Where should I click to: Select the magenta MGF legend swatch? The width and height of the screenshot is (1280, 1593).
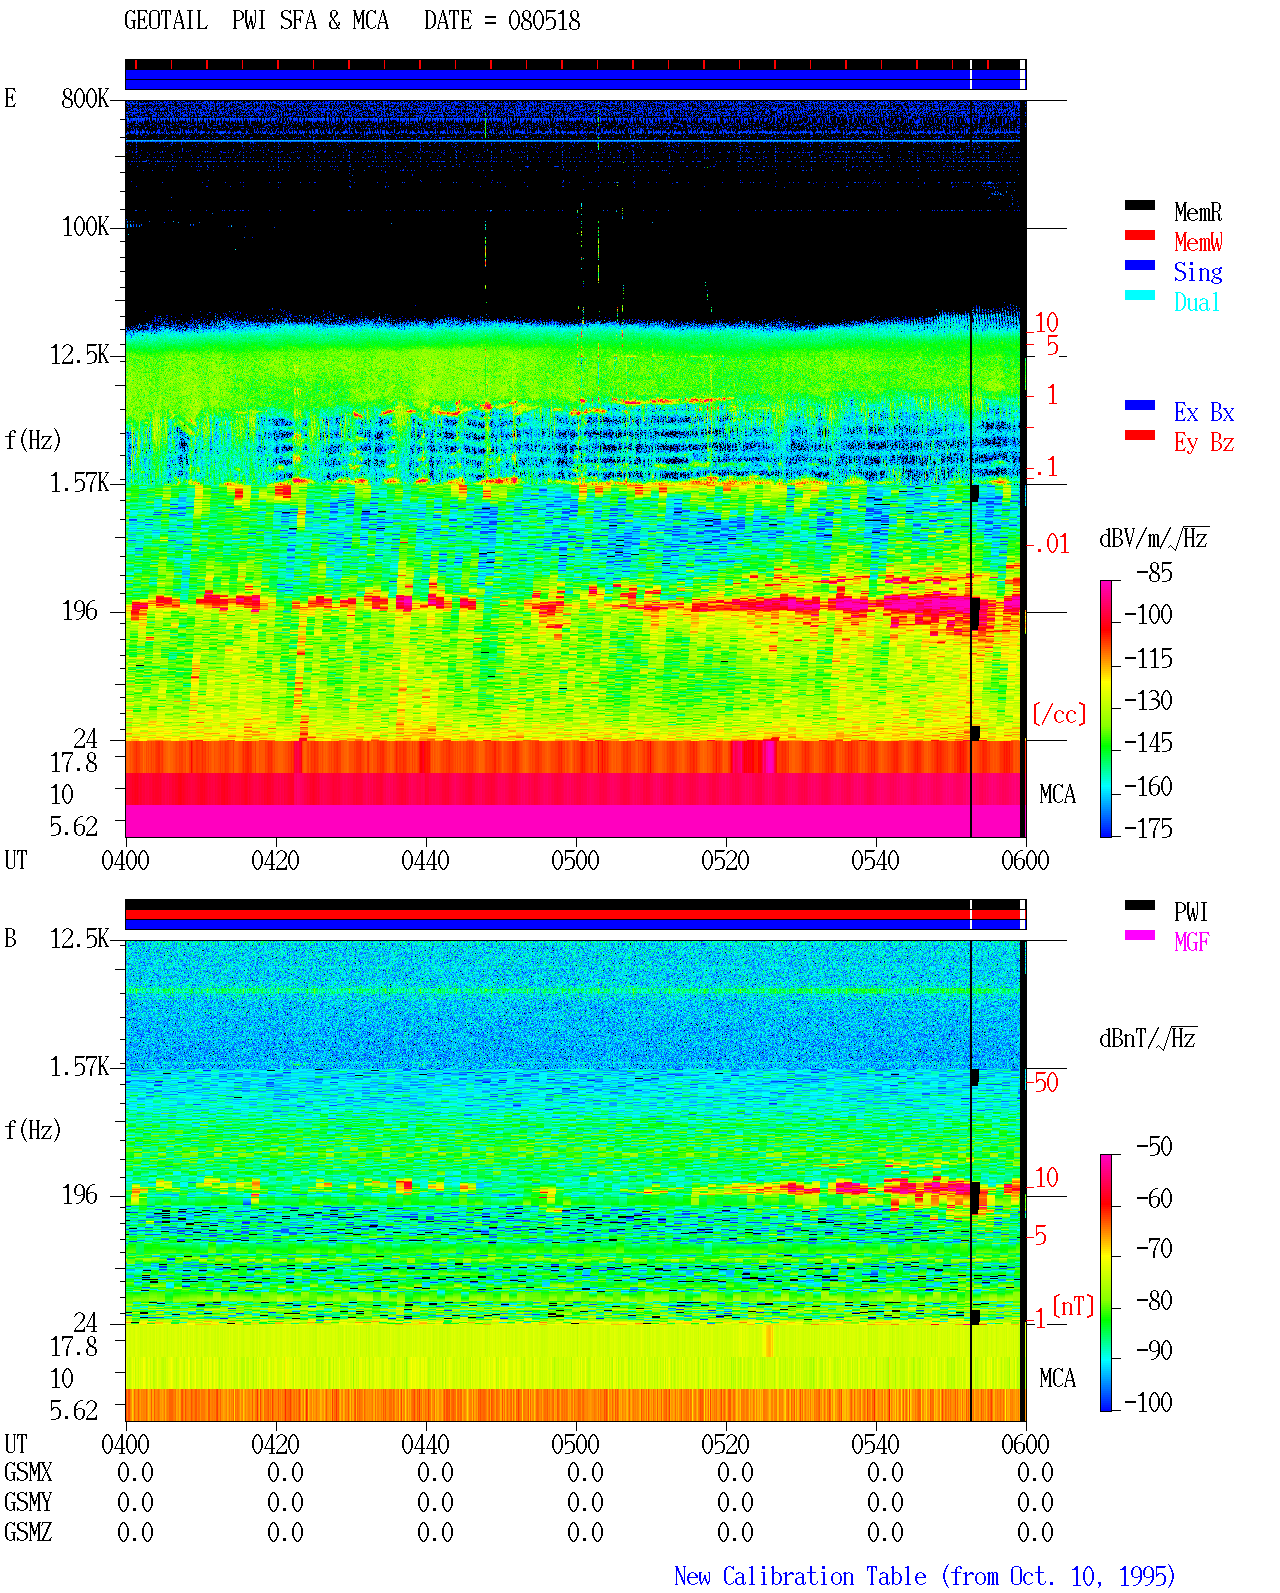tap(1140, 936)
